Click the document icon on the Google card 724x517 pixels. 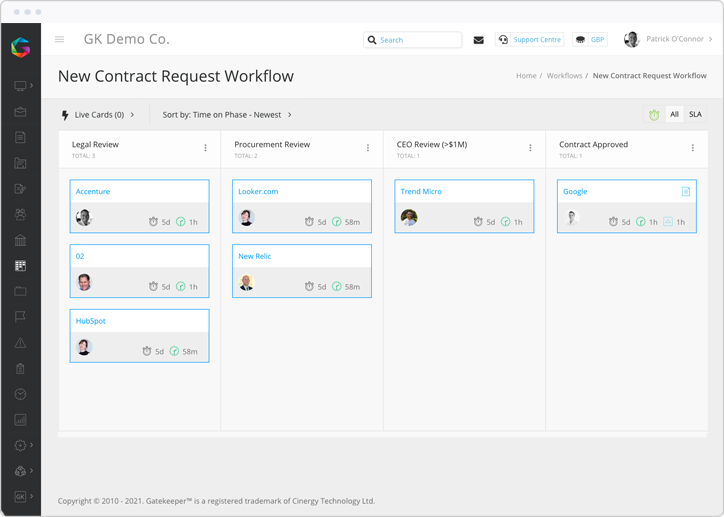pyautogui.click(x=686, y=192)
